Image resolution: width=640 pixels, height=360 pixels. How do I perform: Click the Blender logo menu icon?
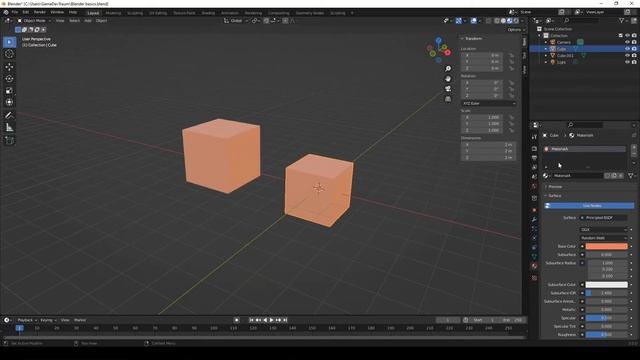coord(6,13)
